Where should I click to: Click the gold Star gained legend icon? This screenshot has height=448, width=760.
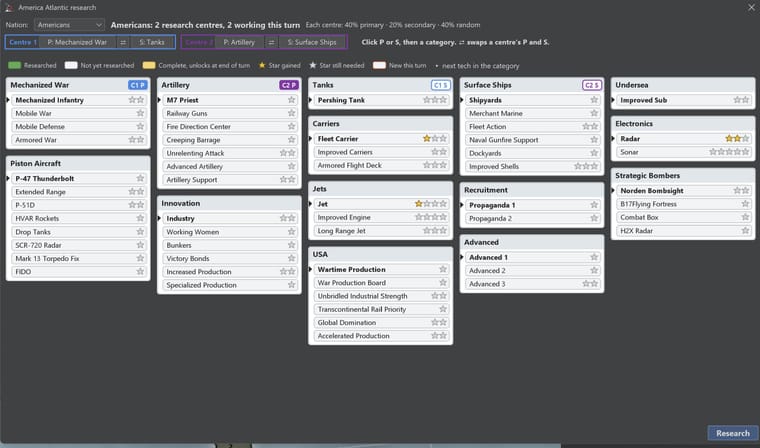click(262, 65)
